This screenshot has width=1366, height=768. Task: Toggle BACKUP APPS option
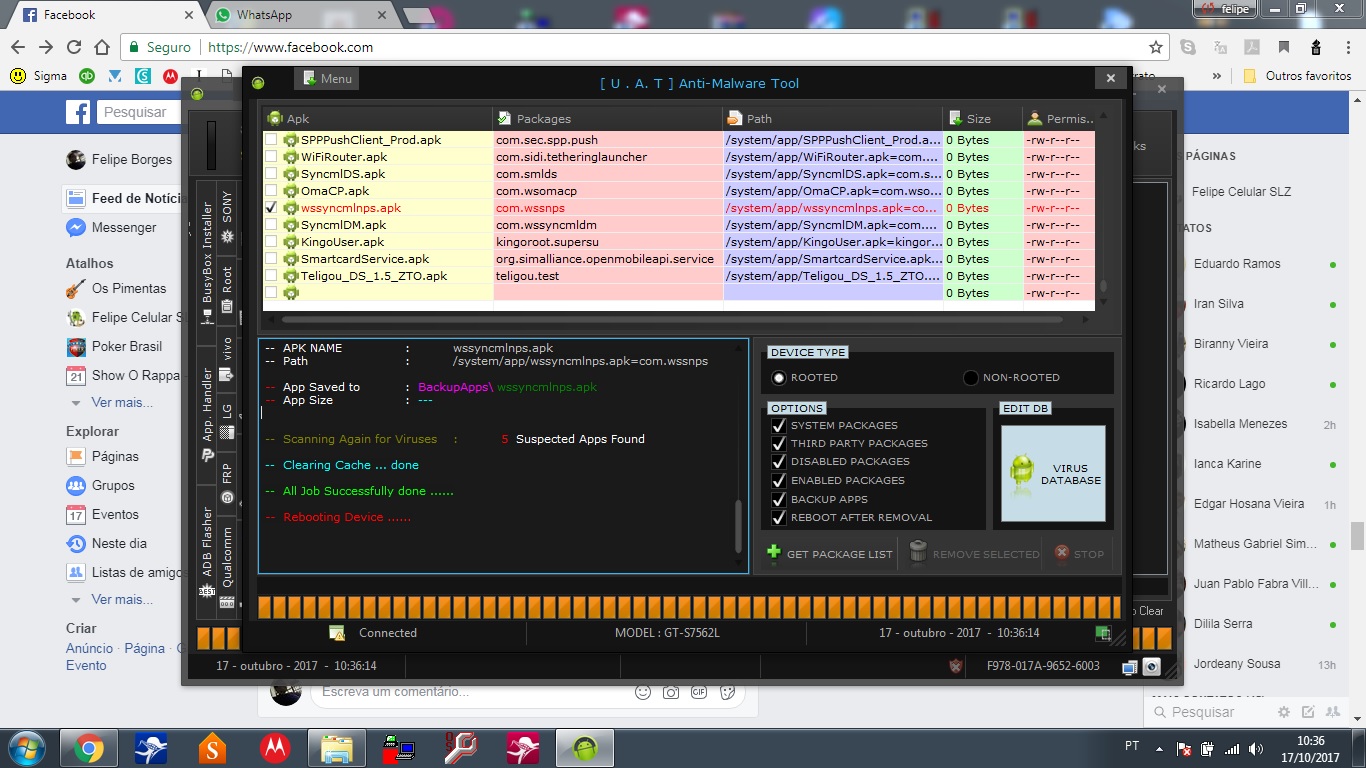779,499
